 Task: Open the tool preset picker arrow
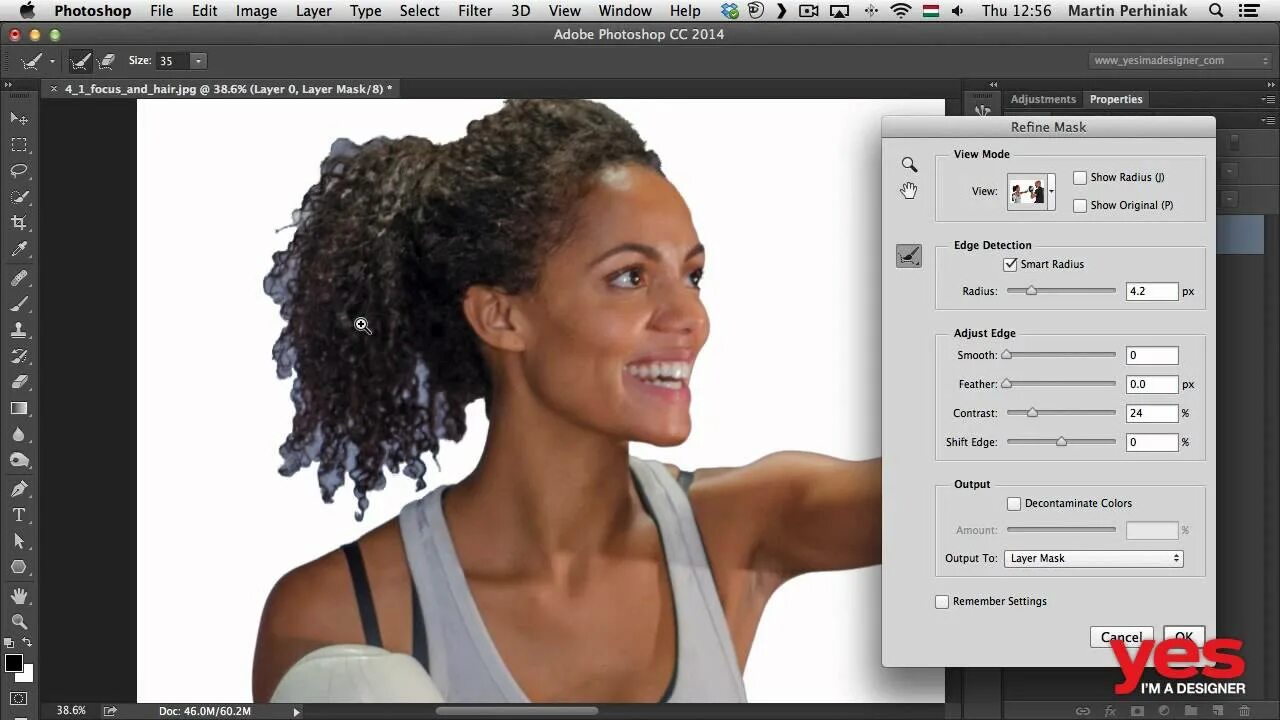[x=52, y=62]
